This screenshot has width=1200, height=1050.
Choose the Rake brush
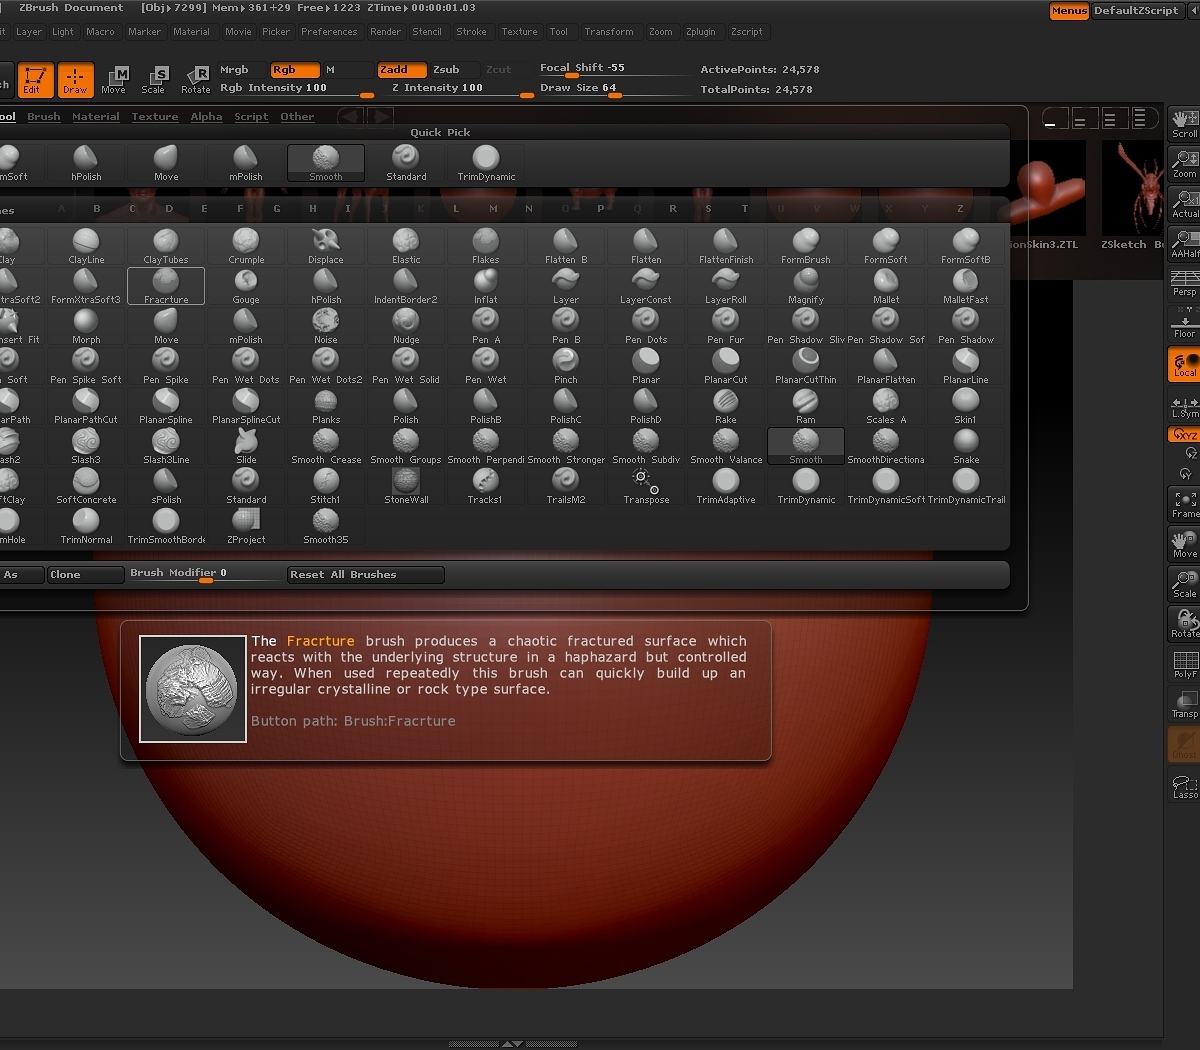pos(726,406)
